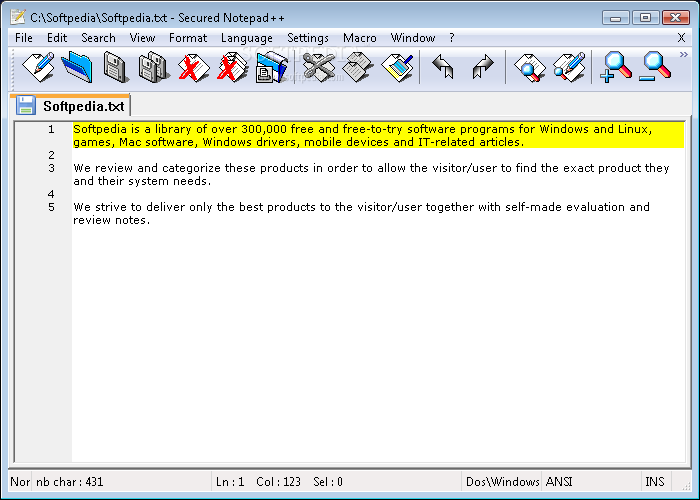Screen dimensions: 700x500
Task: Paste clipboard with the paste brush icon
Action: (397, 67)
